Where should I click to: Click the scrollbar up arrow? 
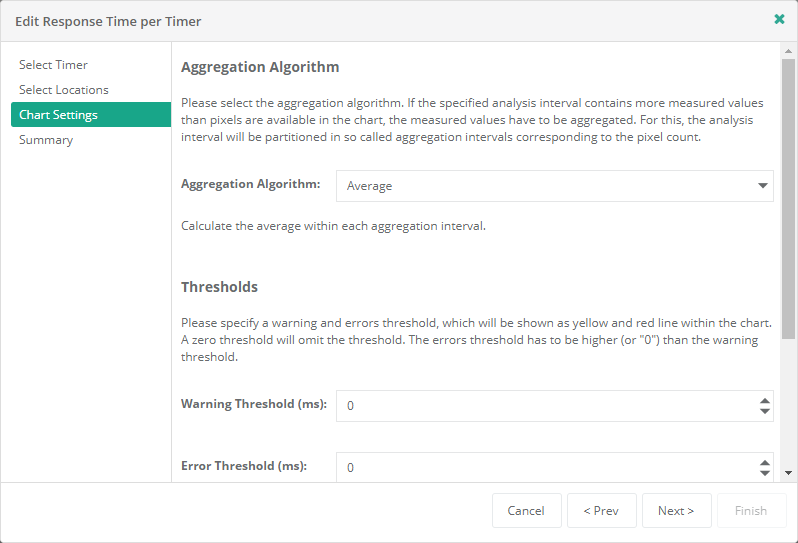pos(789,50)
